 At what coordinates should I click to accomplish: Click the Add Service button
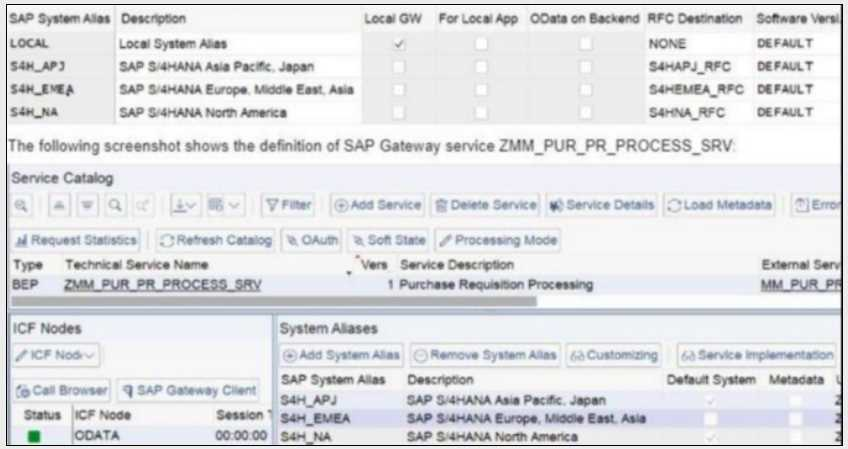coord(377,205)
